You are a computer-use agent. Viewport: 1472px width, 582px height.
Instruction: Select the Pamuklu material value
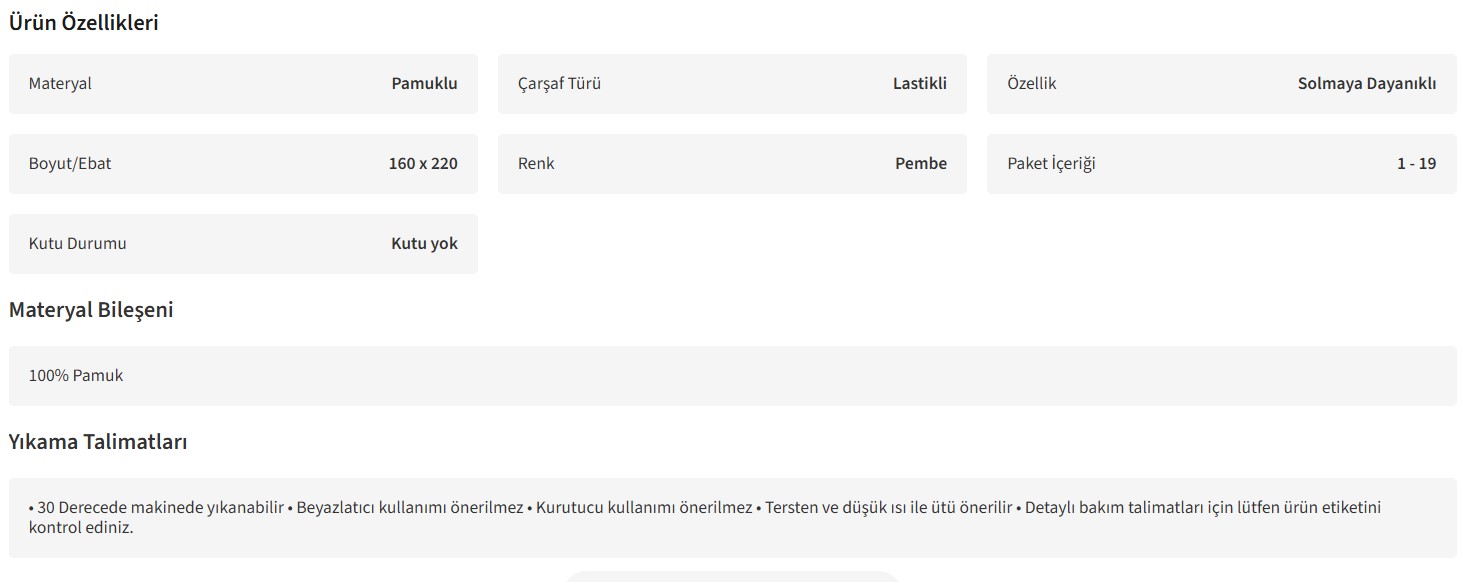pos(424,84)
